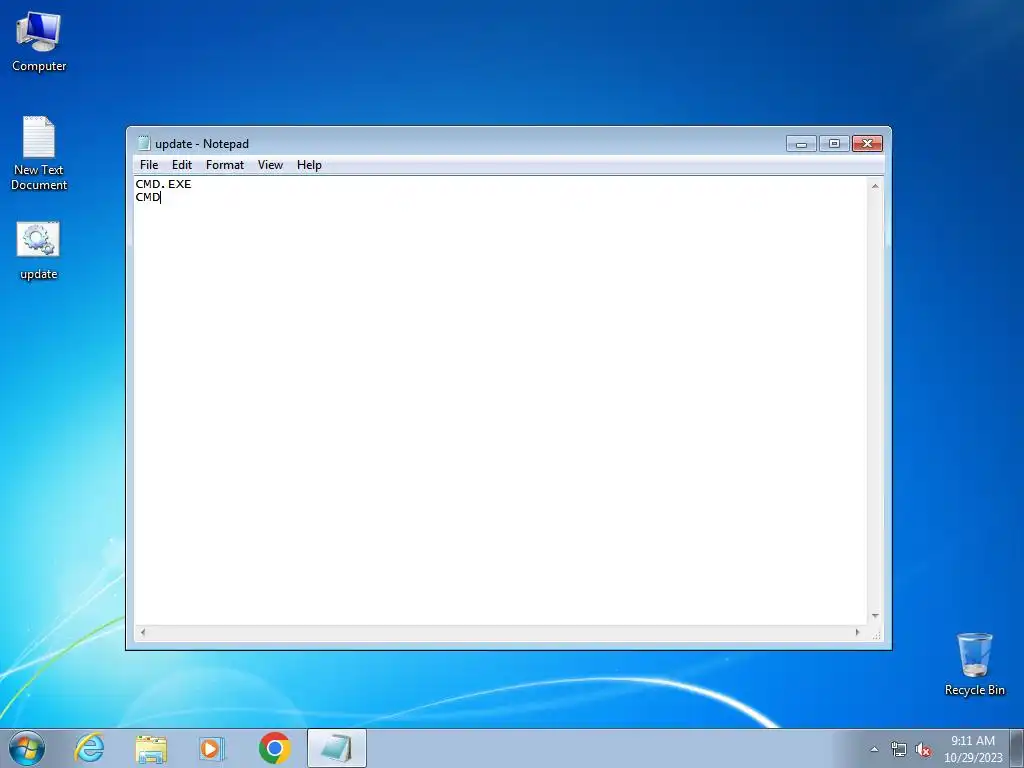Screen dimensions: 1024x768
Task: Select the Computer desktop icon
Action: 39,42
